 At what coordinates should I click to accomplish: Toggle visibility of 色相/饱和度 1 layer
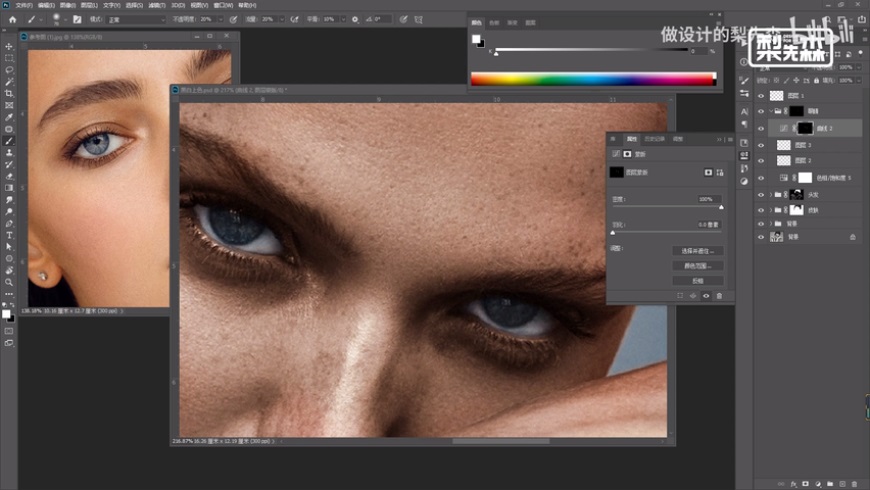coord(761,177)
